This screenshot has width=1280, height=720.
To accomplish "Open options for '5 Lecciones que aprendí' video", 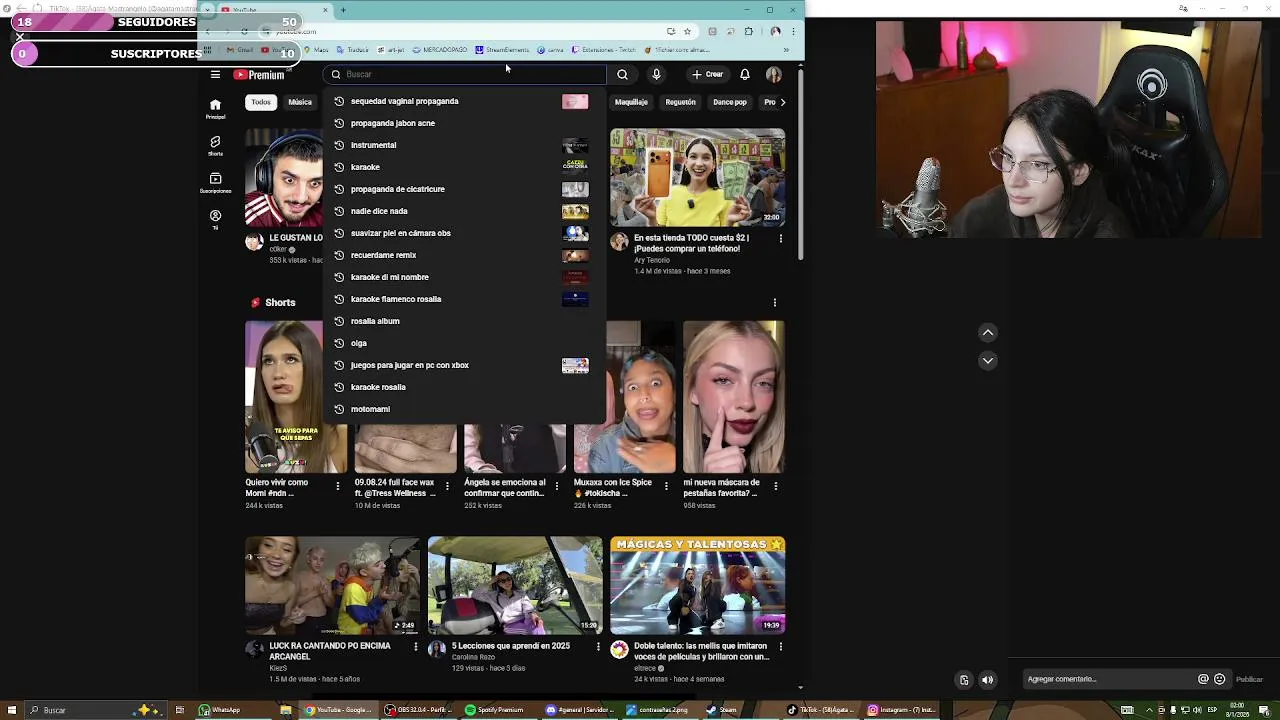I will pos(599,647).
